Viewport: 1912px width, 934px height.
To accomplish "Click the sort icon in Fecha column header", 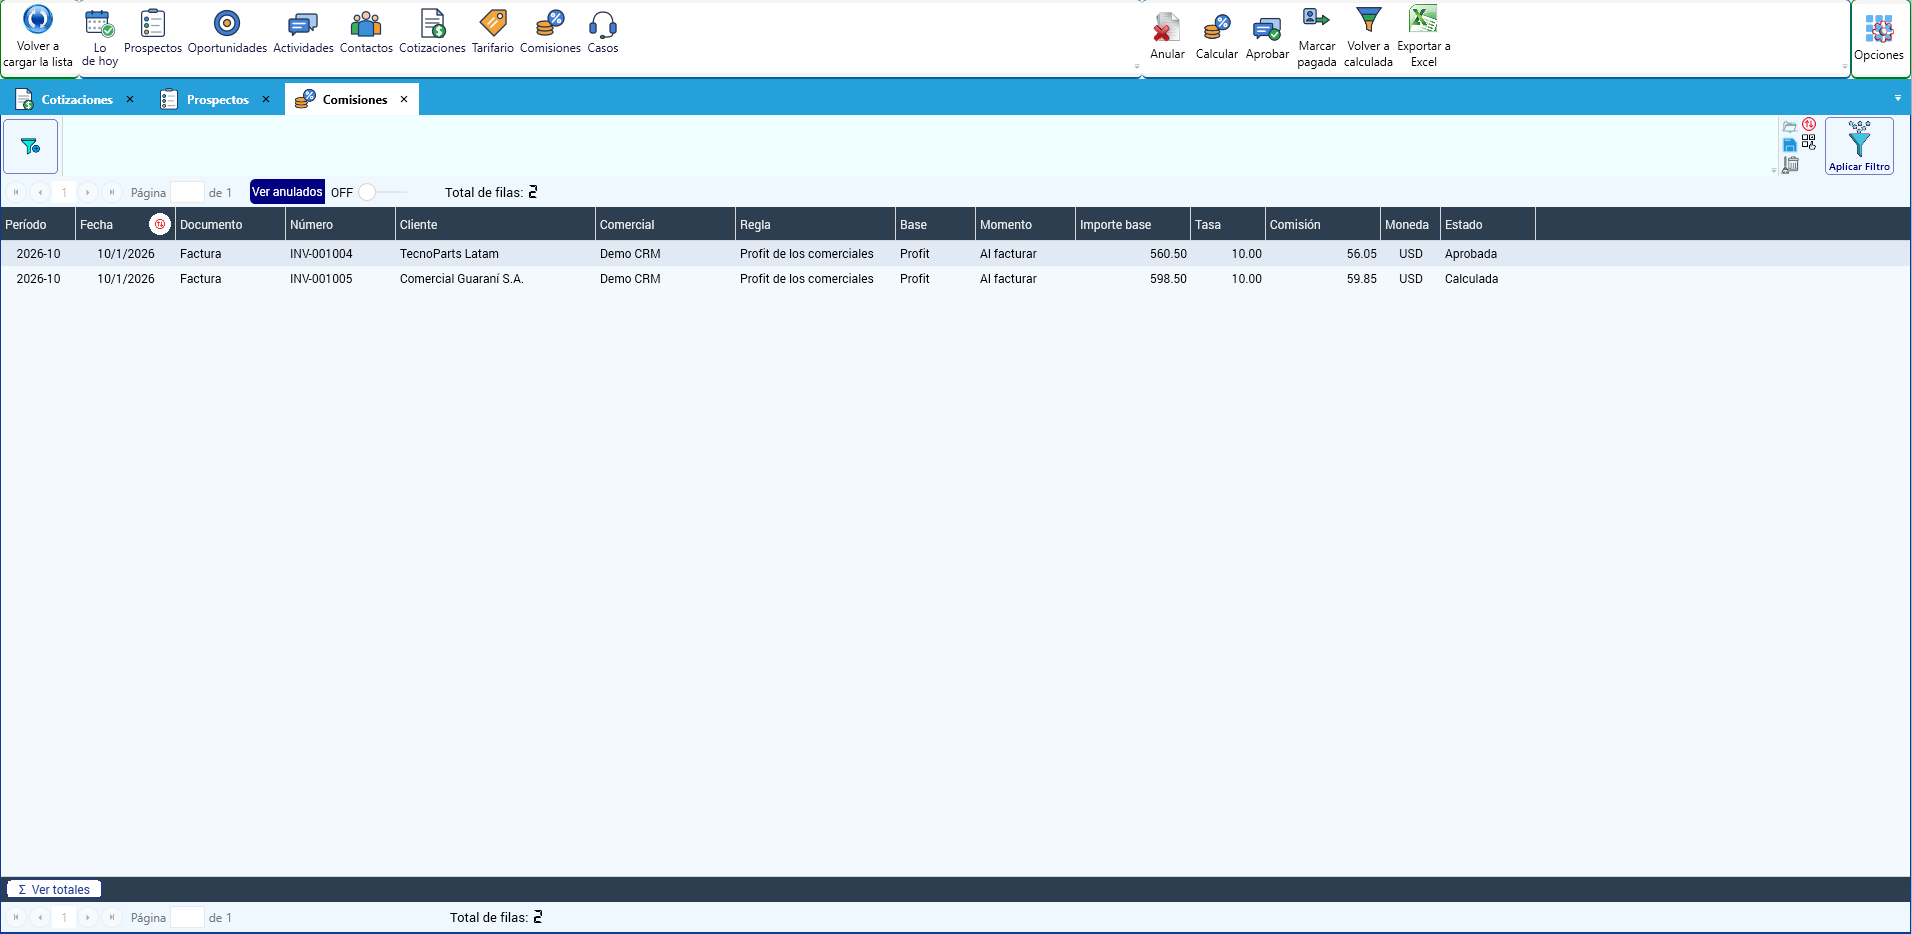I will pyautogui.click(x=160, y=224).
